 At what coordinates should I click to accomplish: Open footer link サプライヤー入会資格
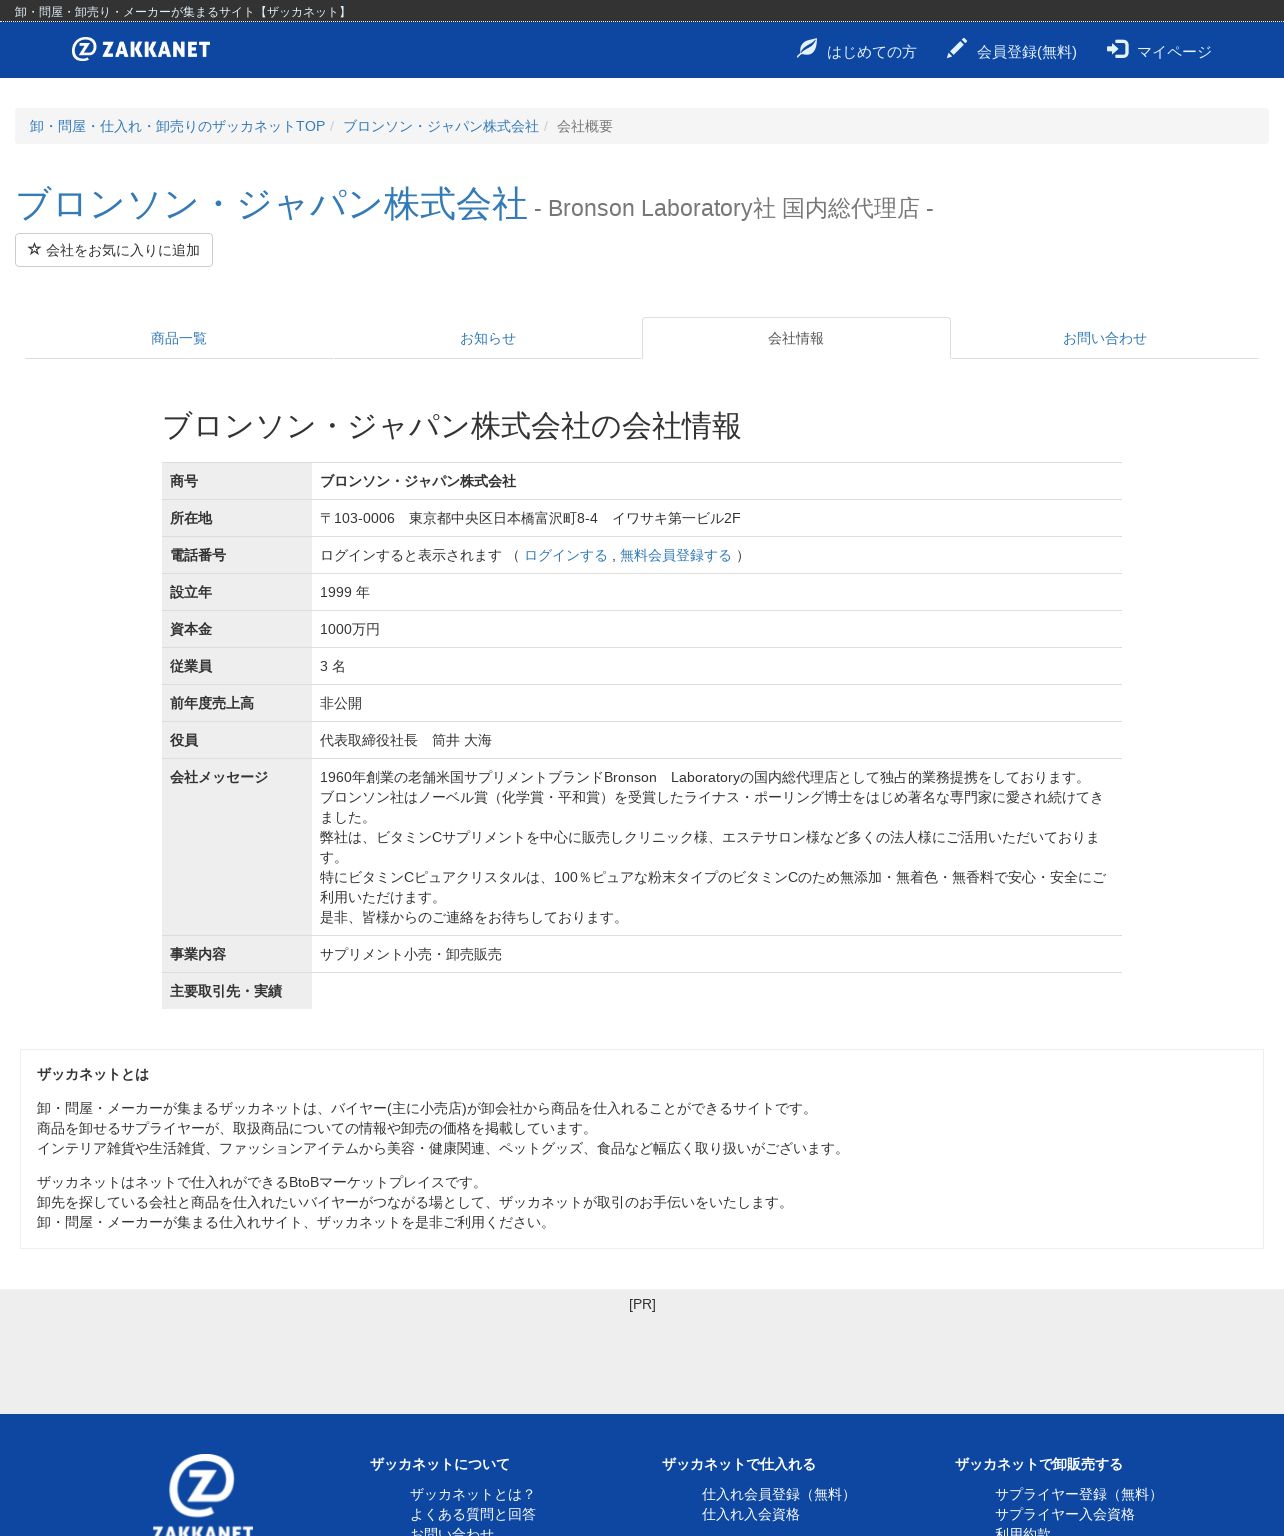1065,1514
